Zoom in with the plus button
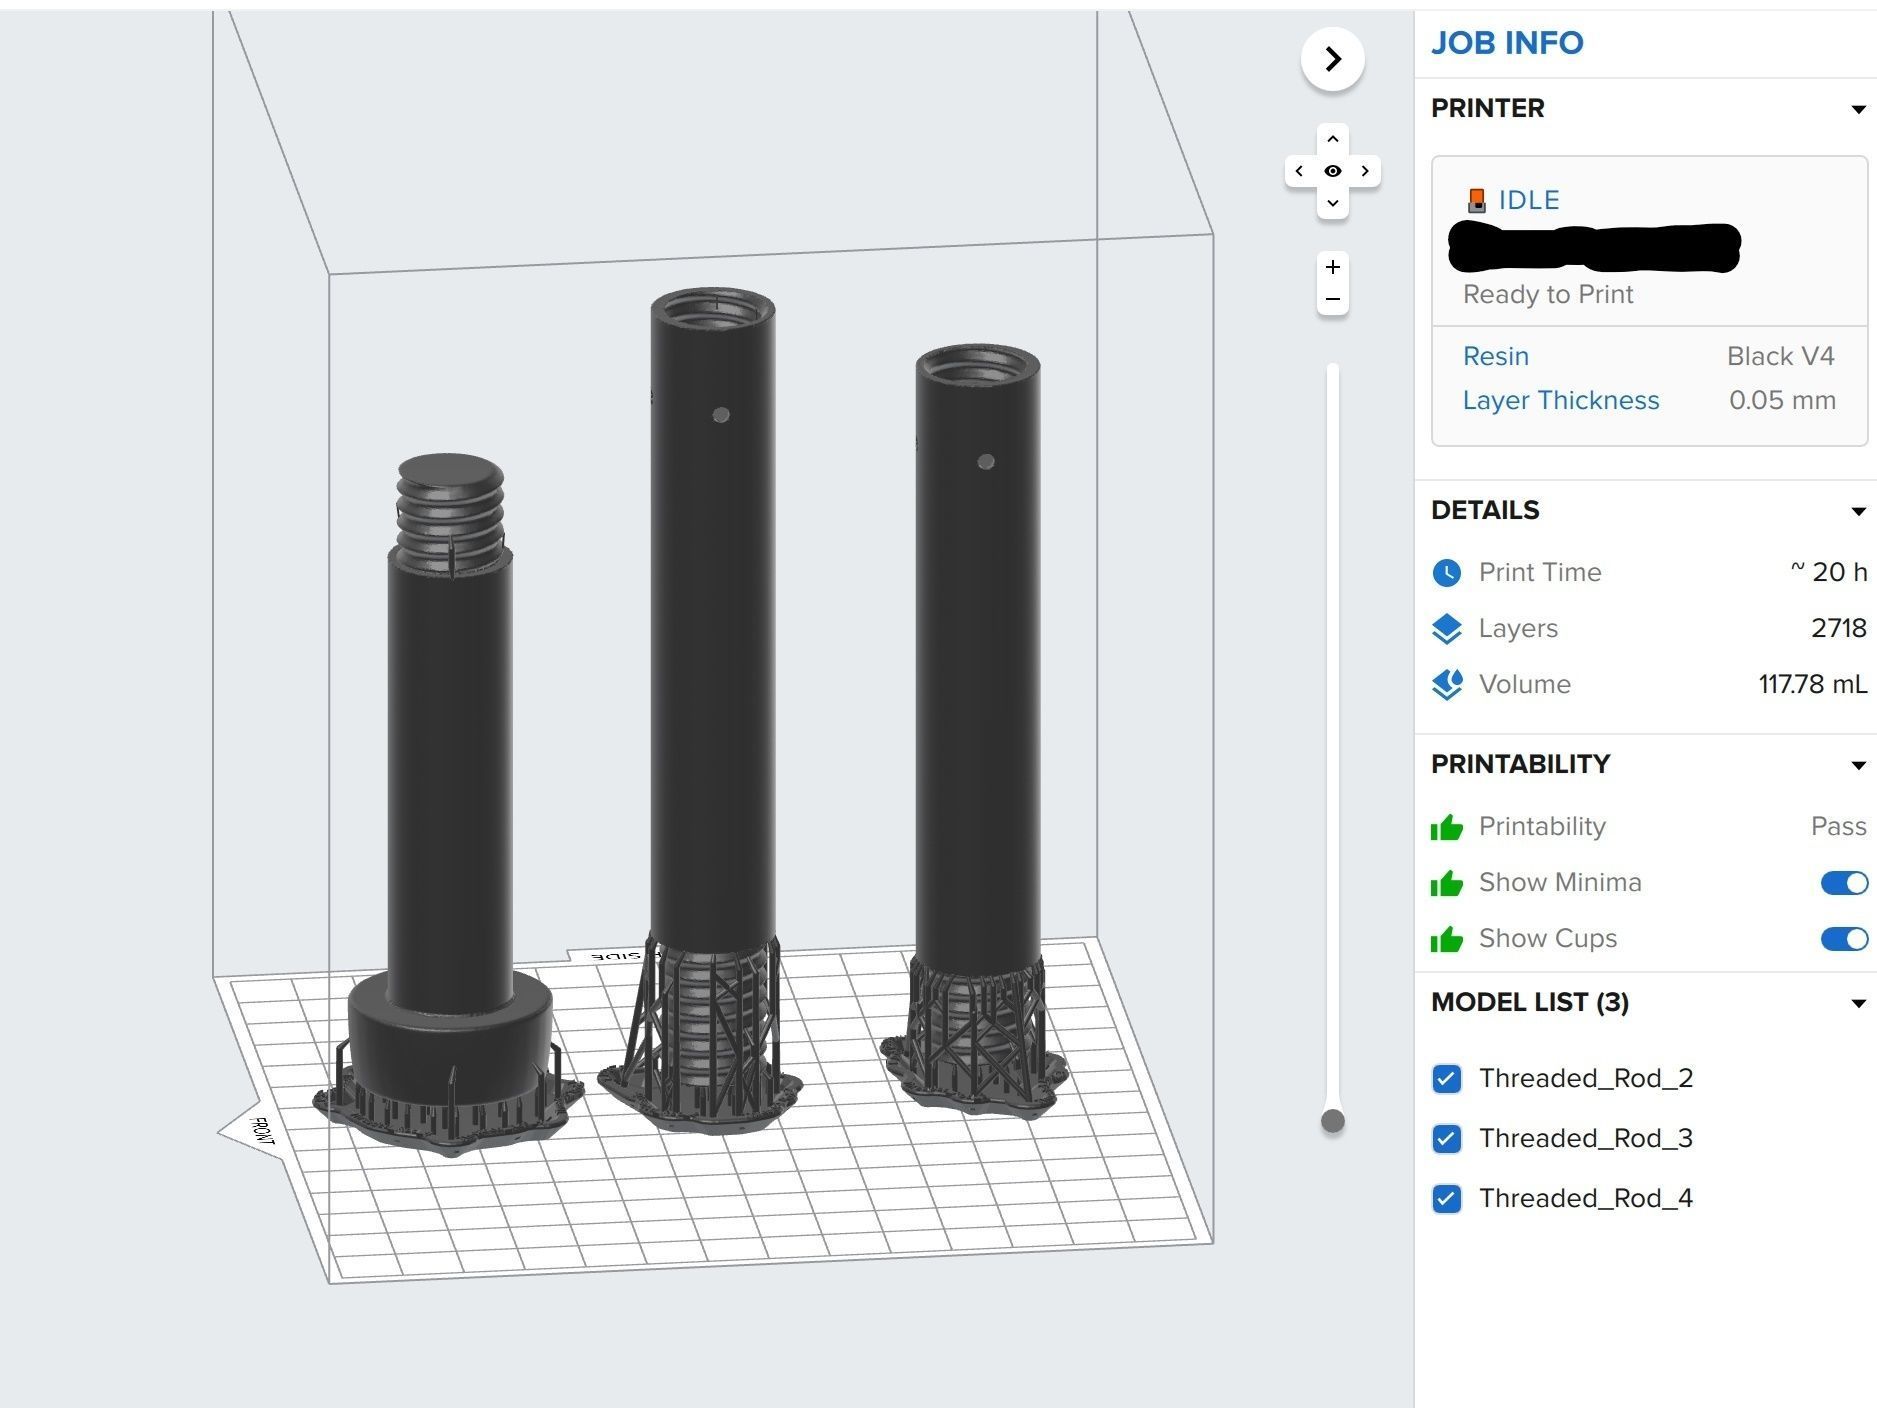Image resolution: width=1877 pixels, height=1408 pixels. [1333, 267]
